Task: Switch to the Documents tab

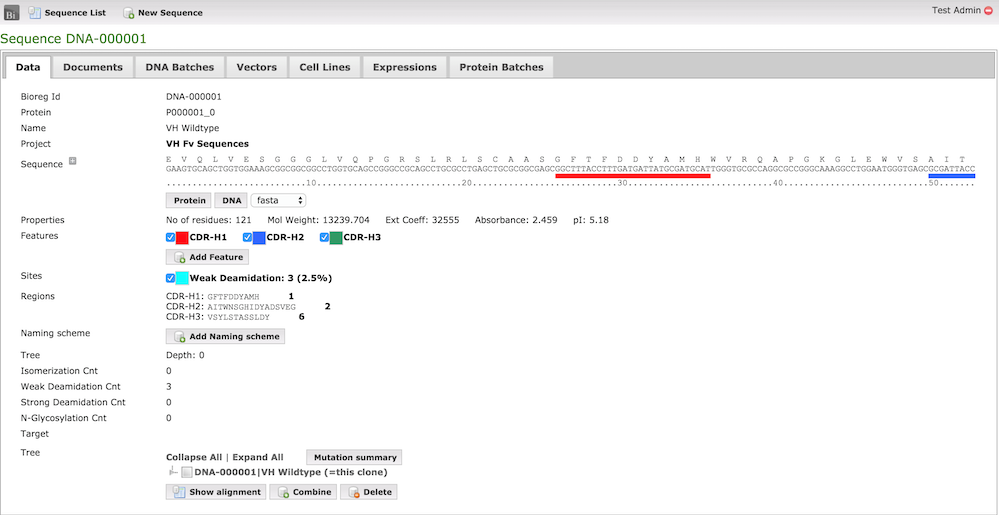Action: click(x=93, y=67)
